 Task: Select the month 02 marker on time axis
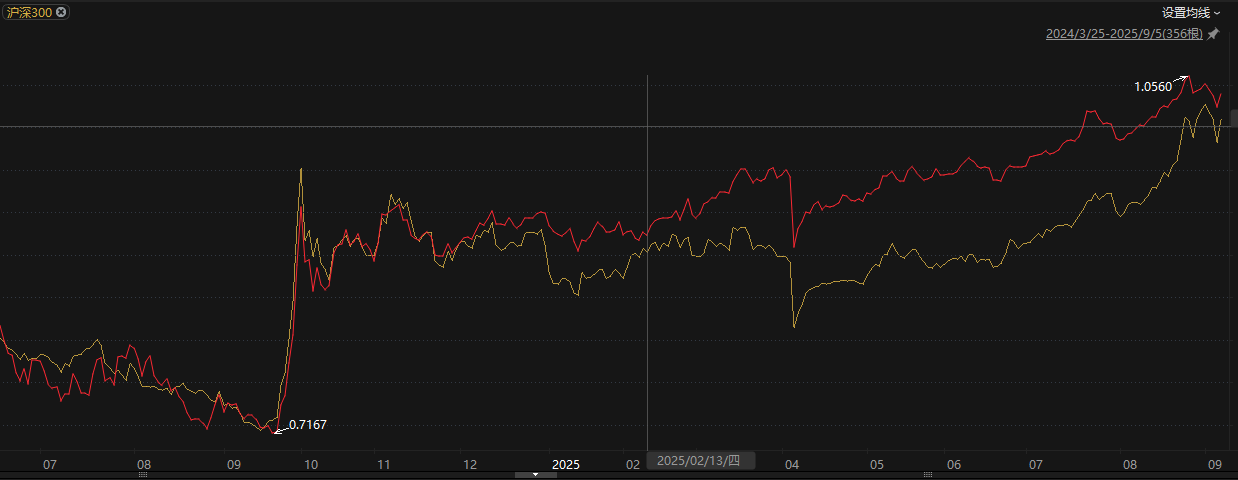[x=632, y=465]
